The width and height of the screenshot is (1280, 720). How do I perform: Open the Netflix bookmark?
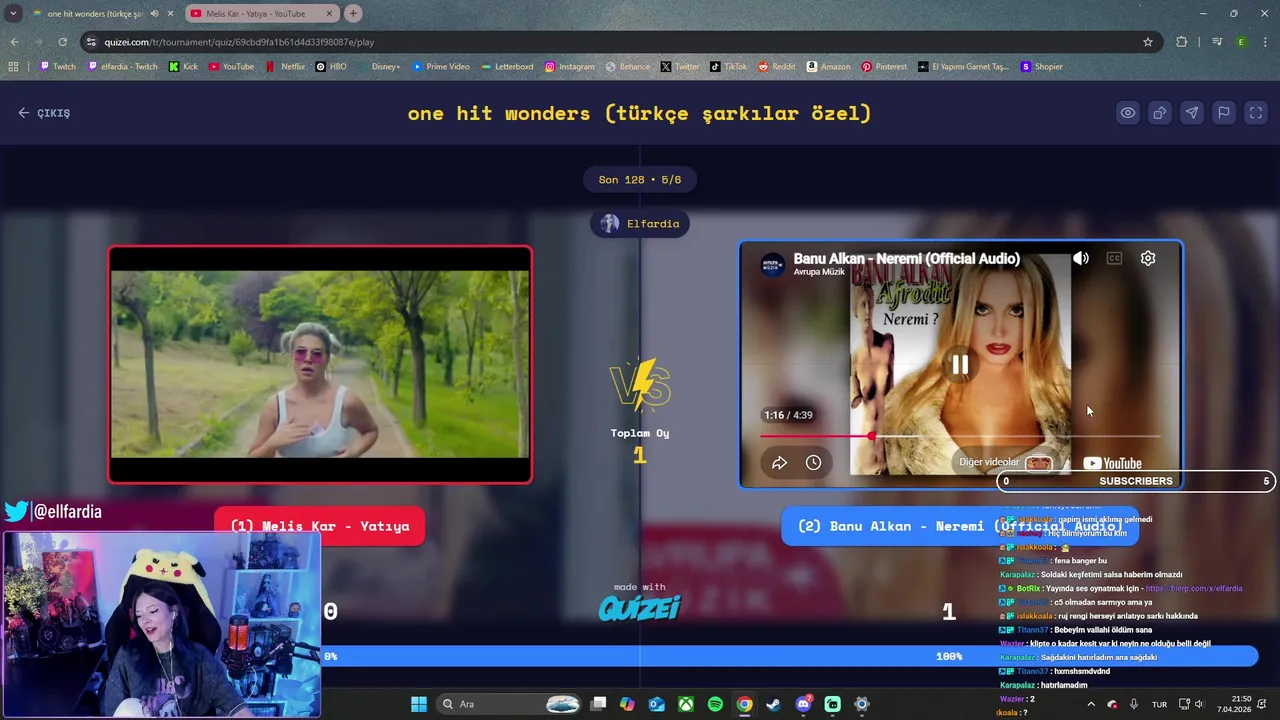point(285,67)
